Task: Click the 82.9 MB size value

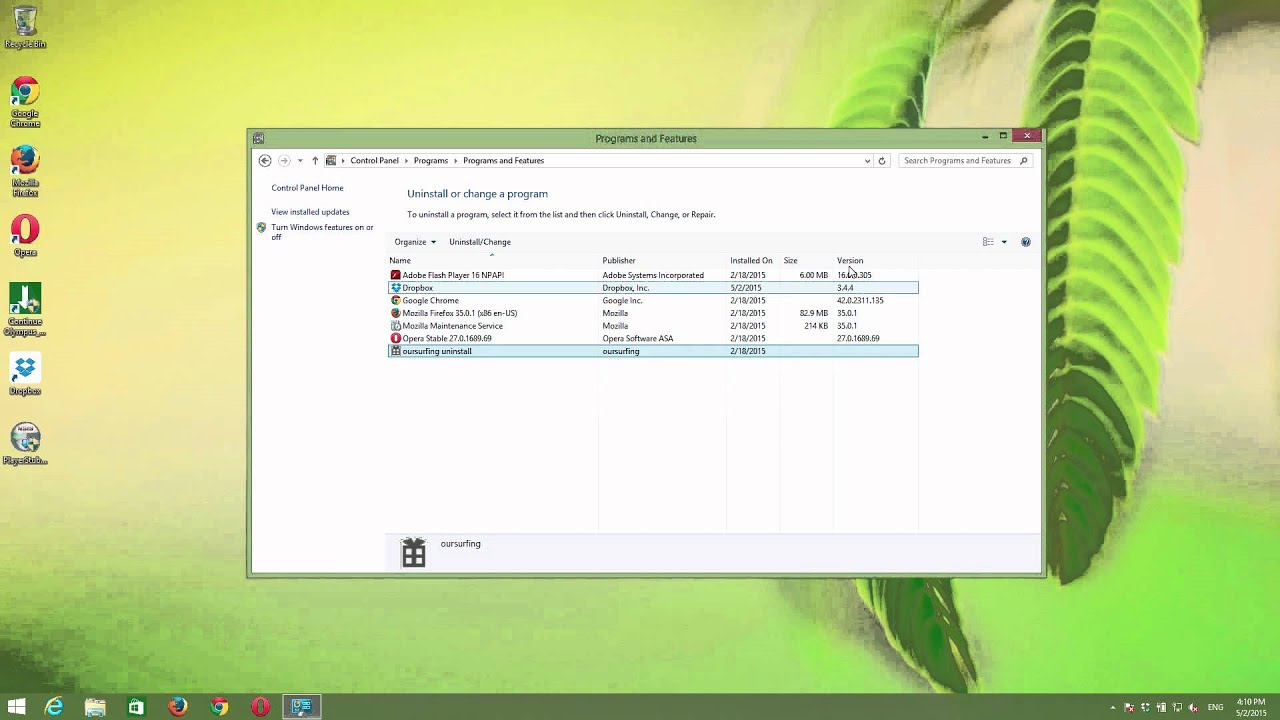Action: (814, 313)
